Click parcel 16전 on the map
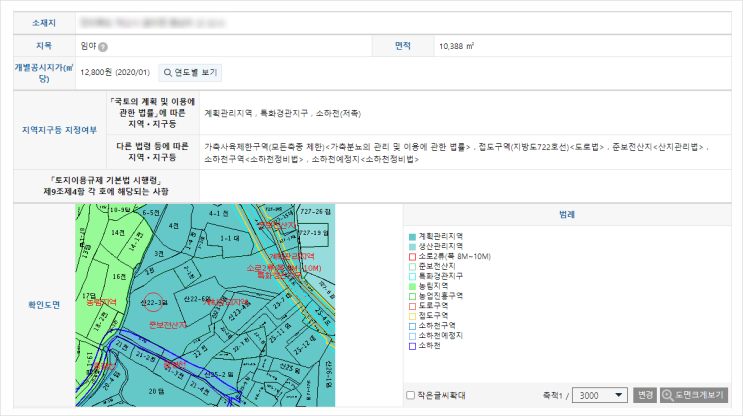 point(119,276)
